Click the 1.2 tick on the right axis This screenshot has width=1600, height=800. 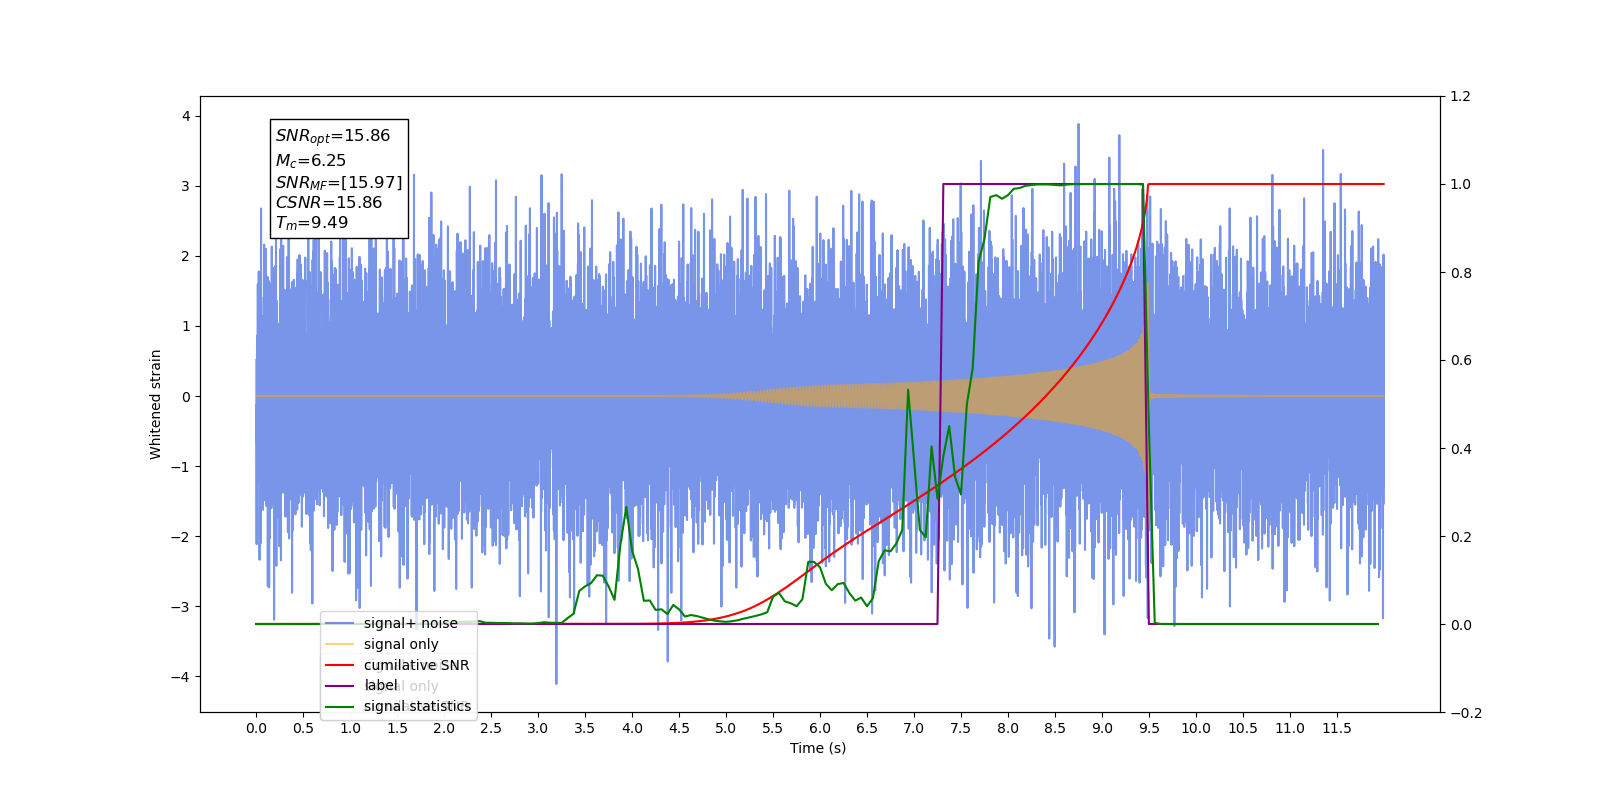coord(1460,97)
